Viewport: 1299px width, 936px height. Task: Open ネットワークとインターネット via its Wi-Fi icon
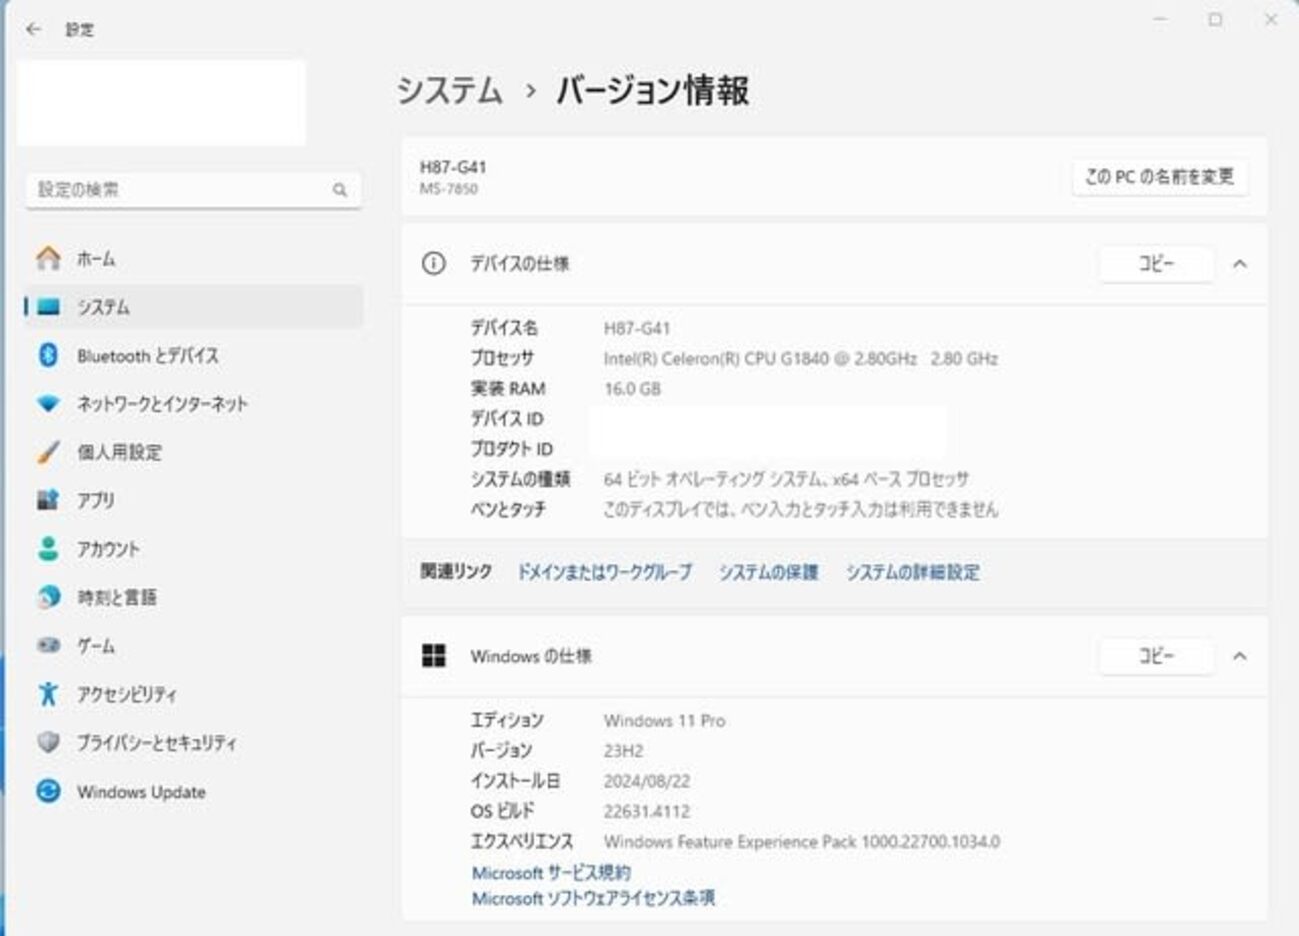click(x=48, y=404)
